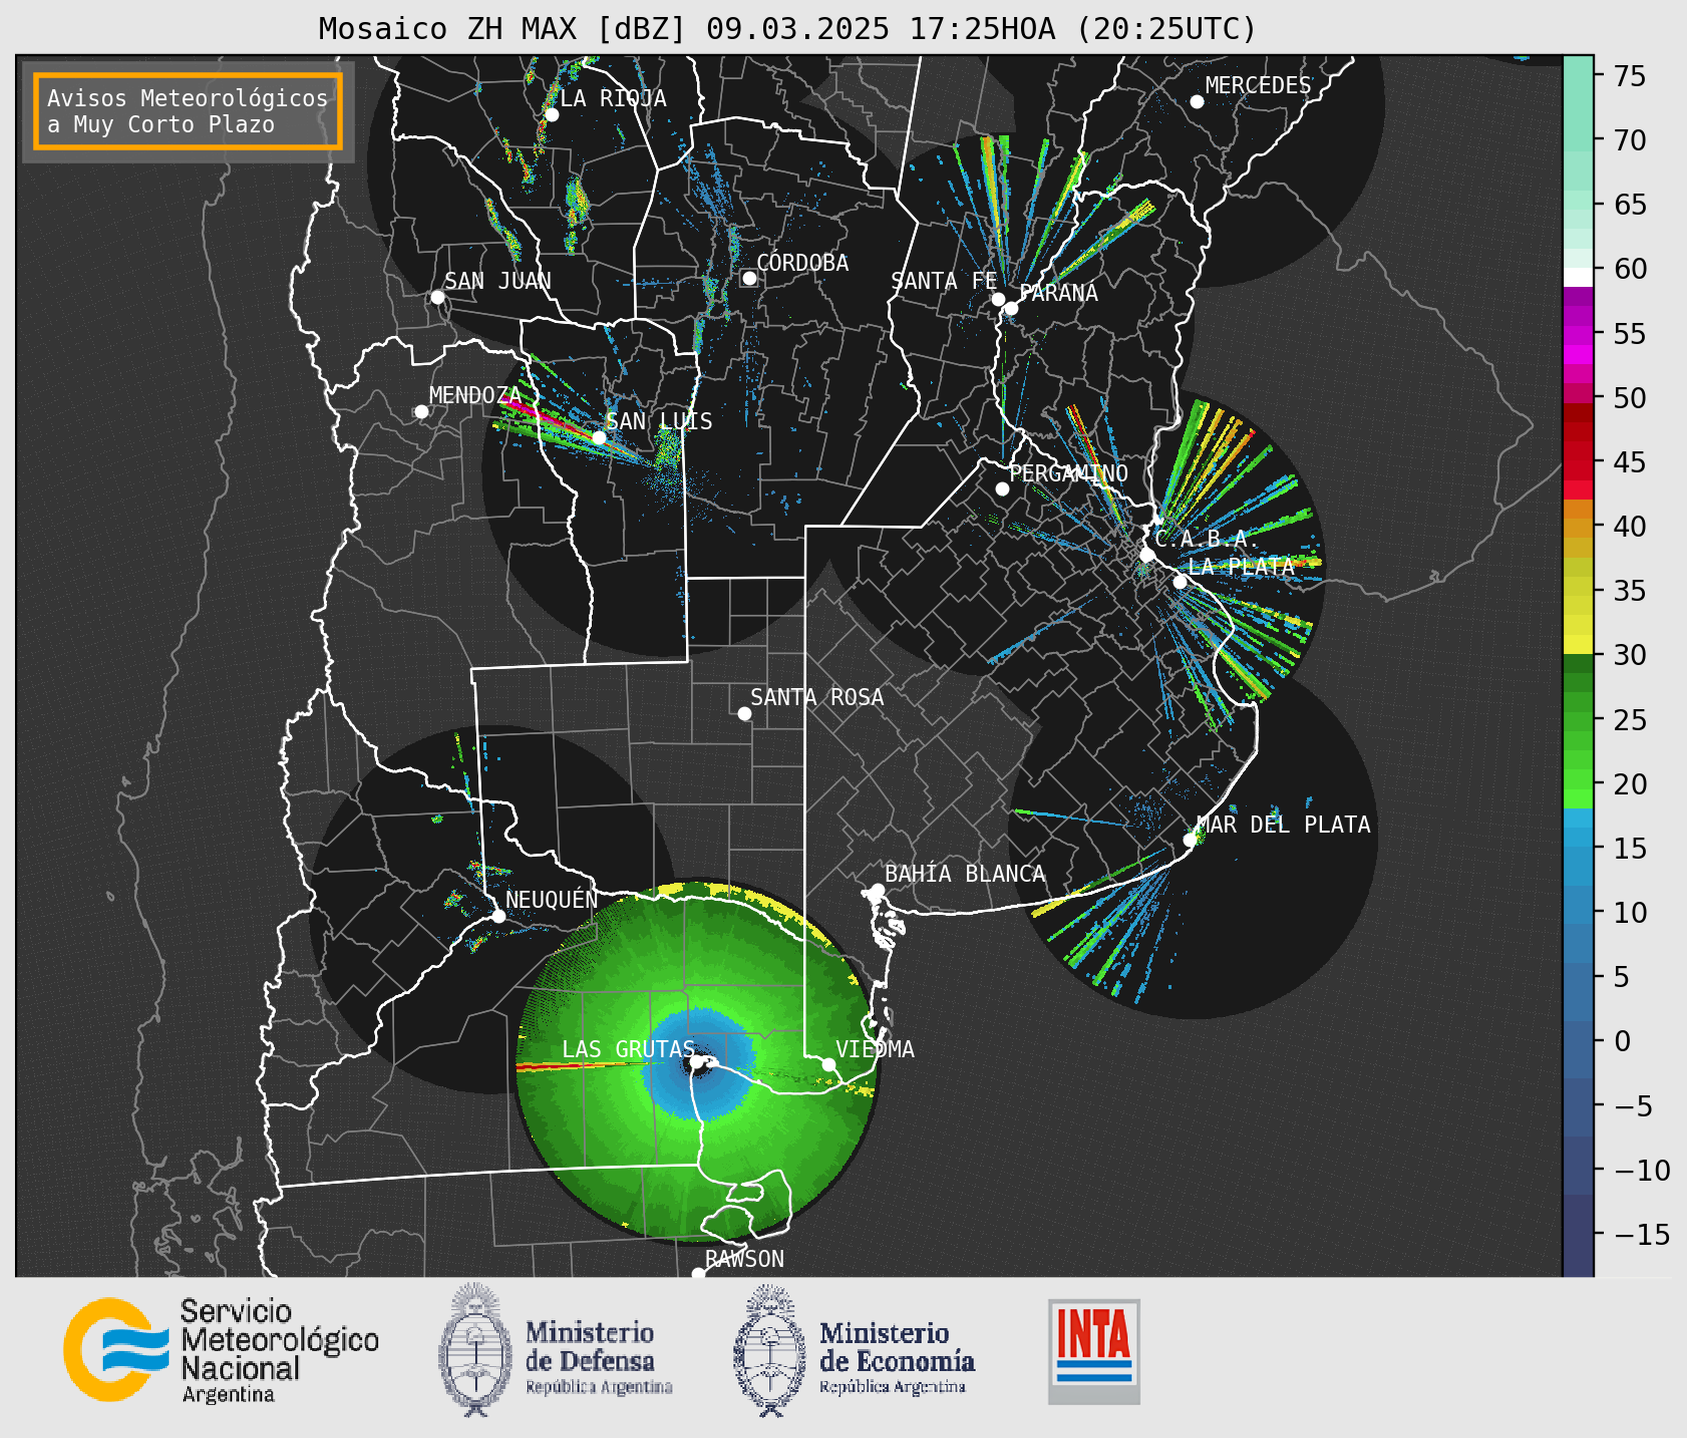The height and width of the screenshot is (1438, 1687).
Task: Click the SAN LUIS city marker dot
Action: (599, 437)
